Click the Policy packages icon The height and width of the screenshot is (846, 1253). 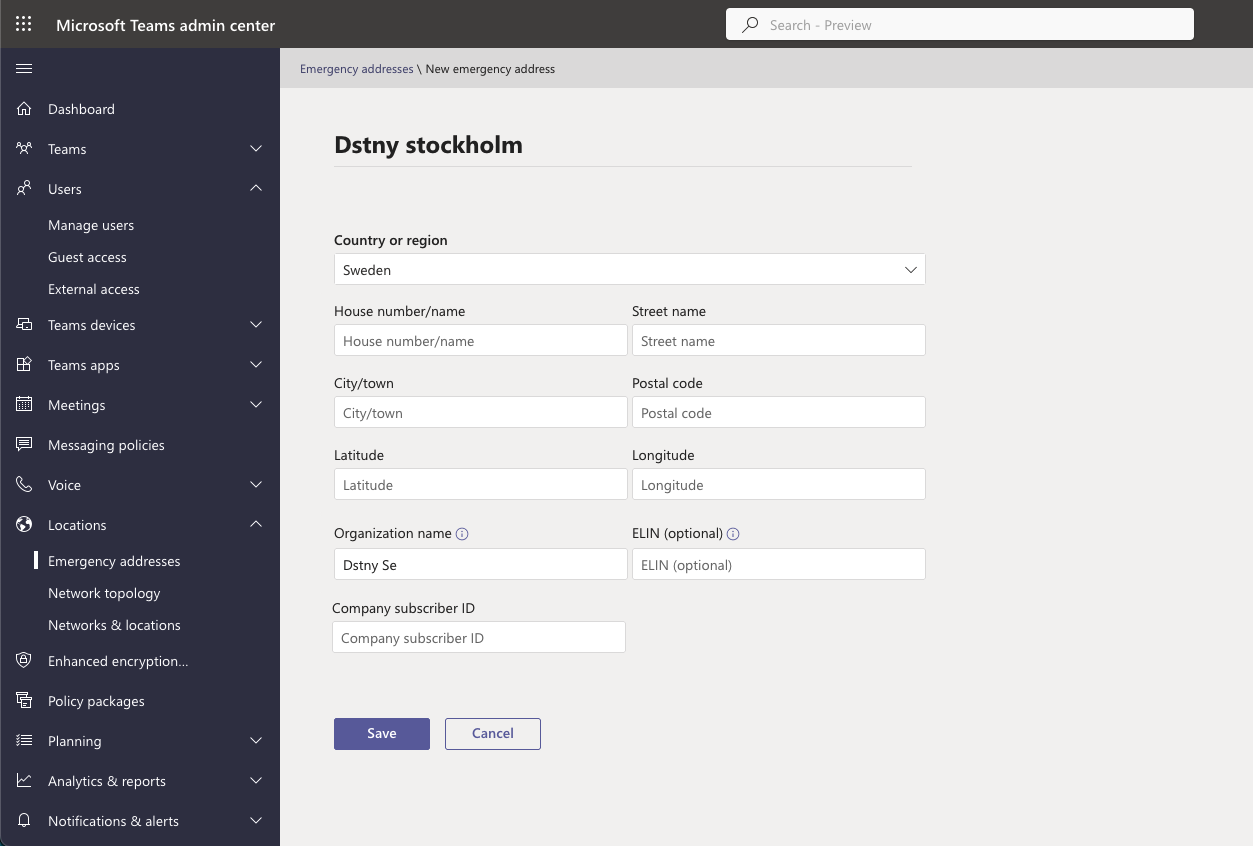click(x=24, y=701)
